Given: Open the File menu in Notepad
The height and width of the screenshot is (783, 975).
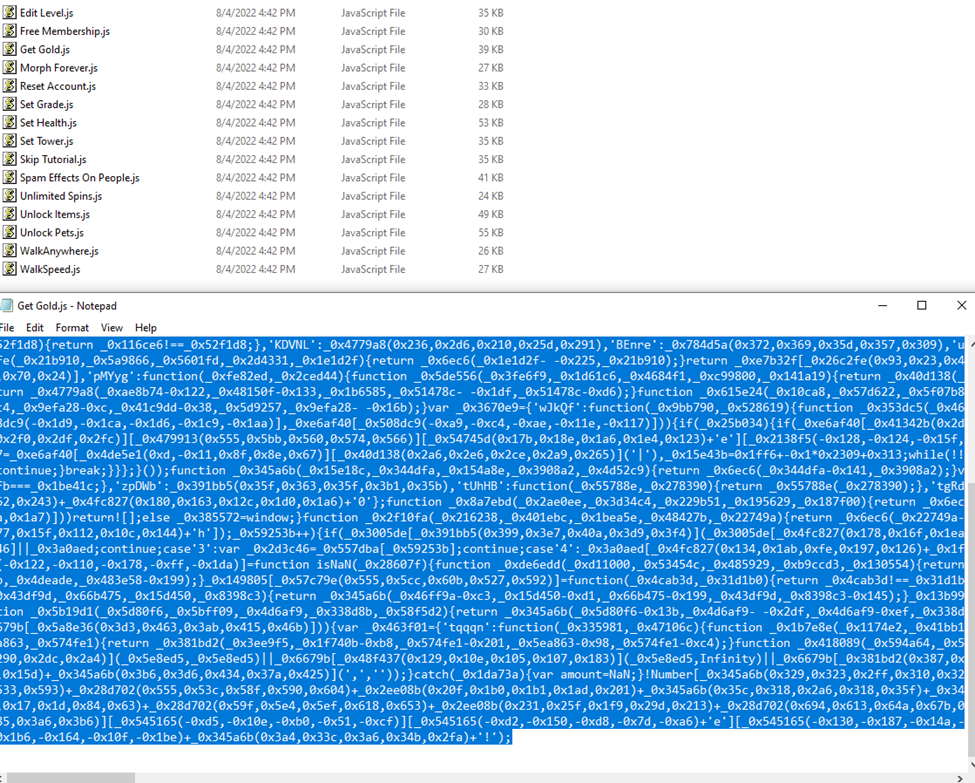Looking at the screenshot, I should point(7,328).
